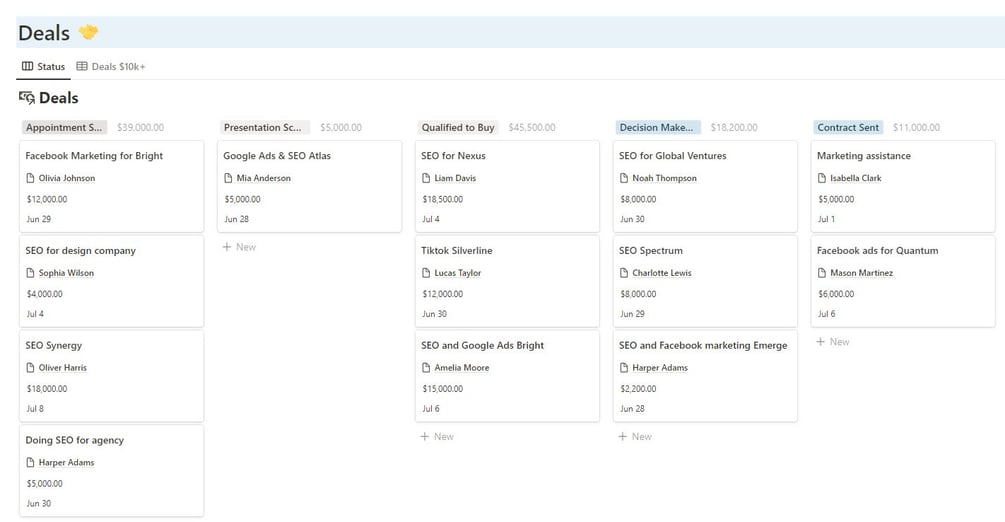The height and width of the screenshot is (522, 1005).
Task: Click the page icon next to Isabella Clark
Action: point(822,179)
